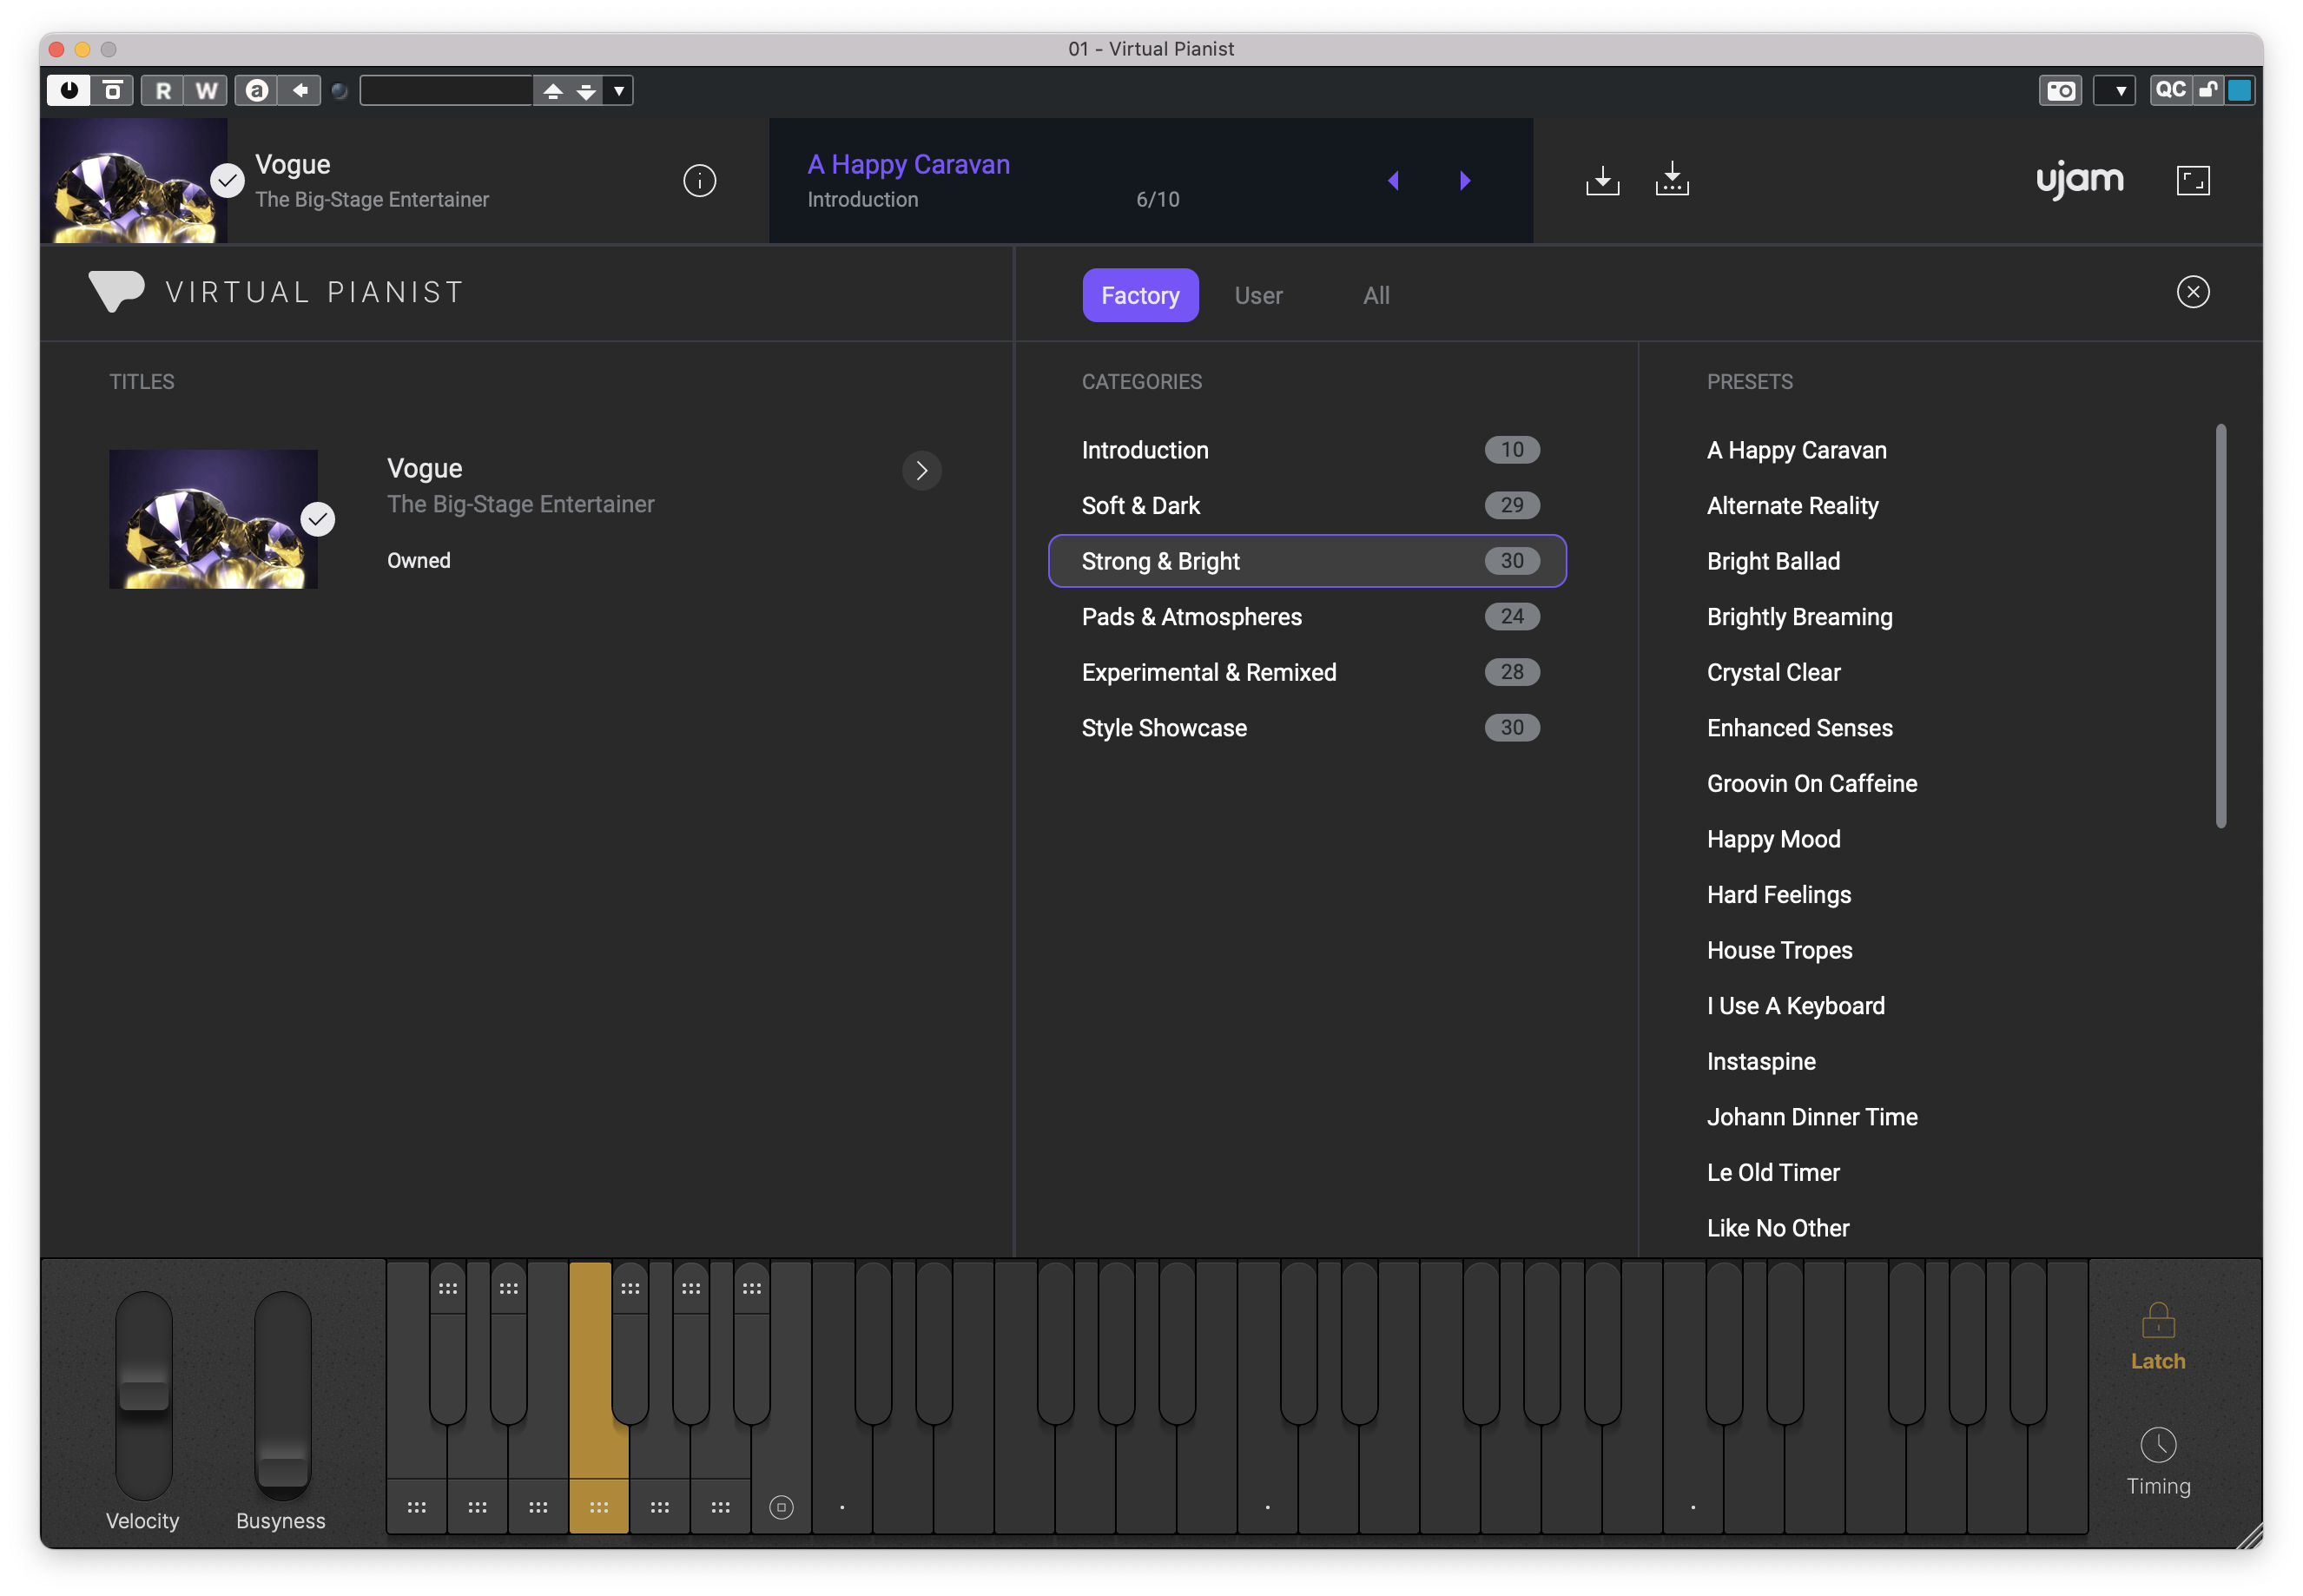Select the Pads & Atmospheres category
This screenshot has height=1596, width=2303.
[x=1307, y=617]
